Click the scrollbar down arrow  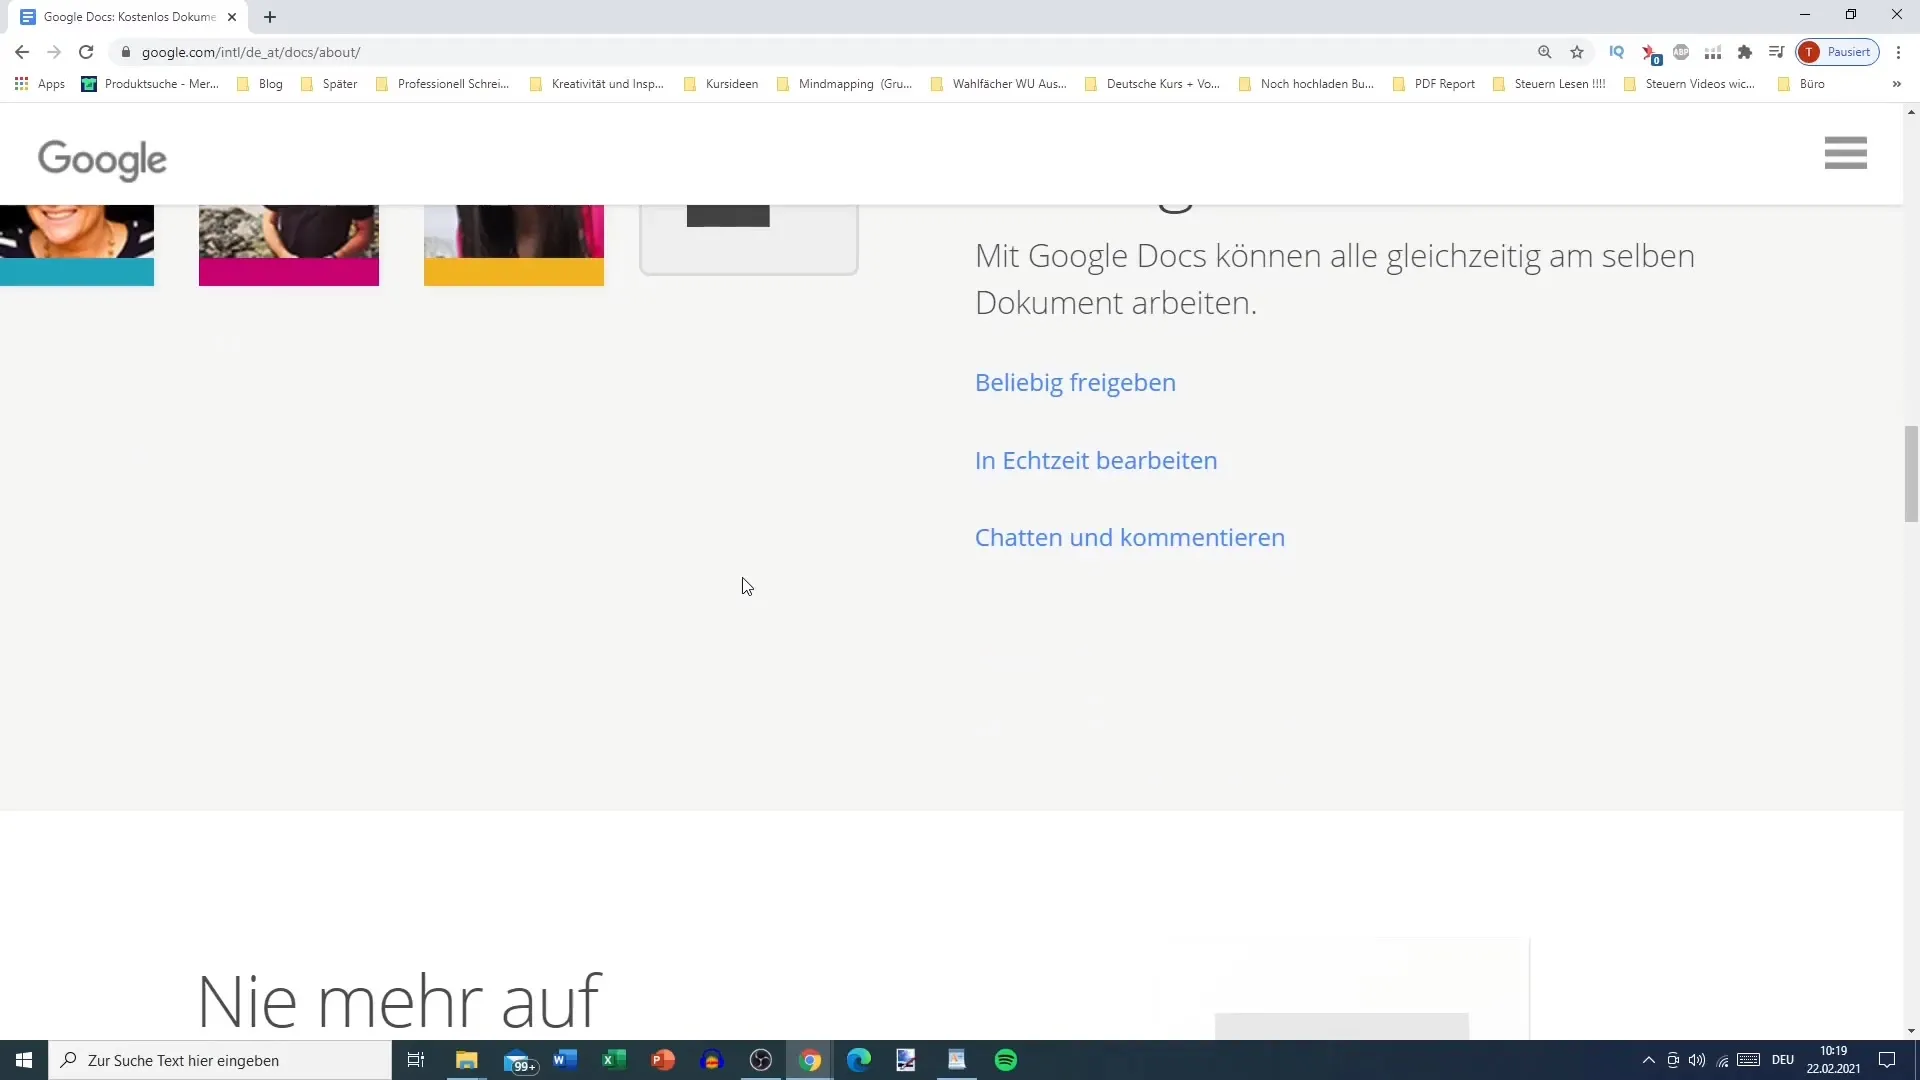[x=1911, y=1031]
